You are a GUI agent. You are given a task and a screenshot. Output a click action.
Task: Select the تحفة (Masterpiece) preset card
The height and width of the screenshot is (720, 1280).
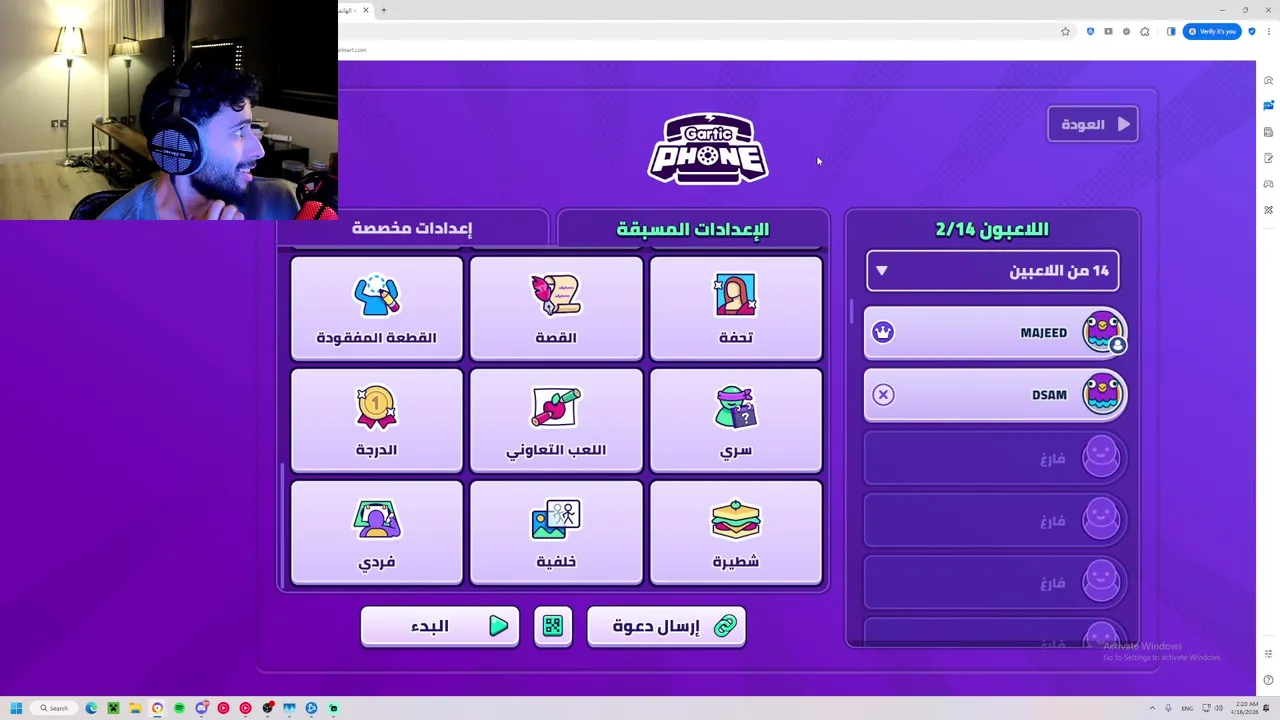coord(736,308)
